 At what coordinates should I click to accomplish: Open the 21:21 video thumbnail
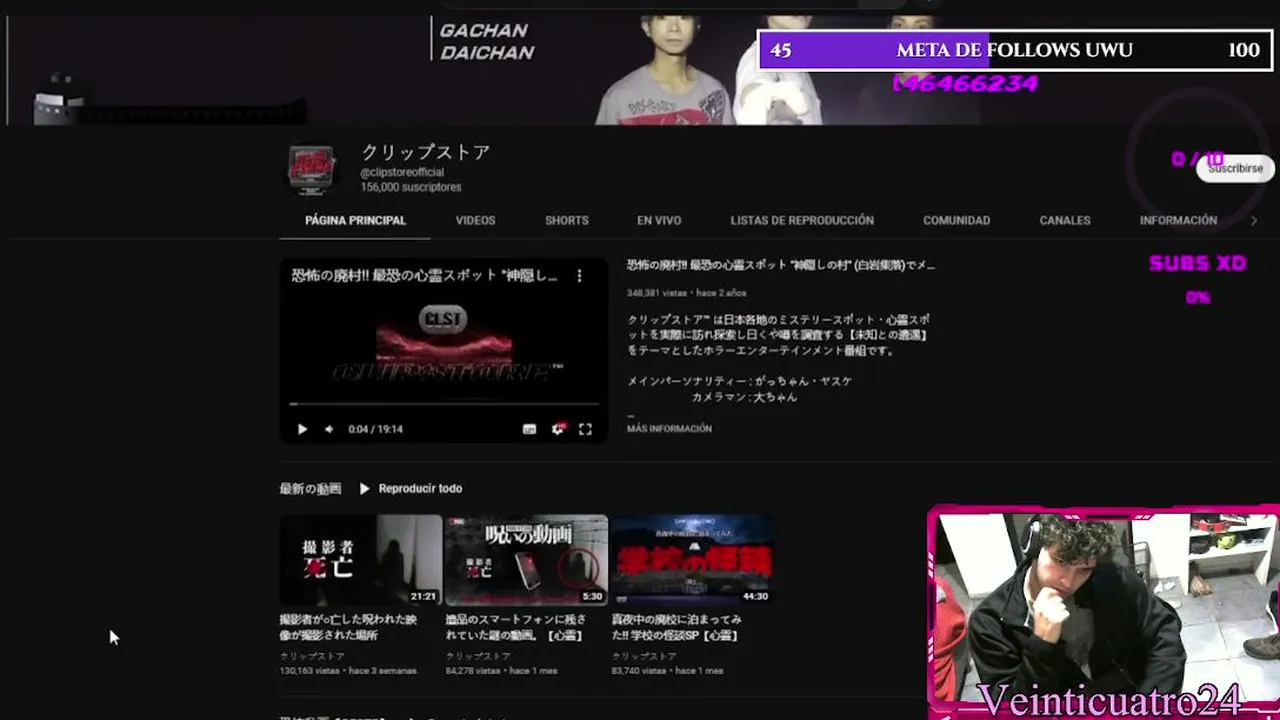pyautogui.click(x=361, y=560)
